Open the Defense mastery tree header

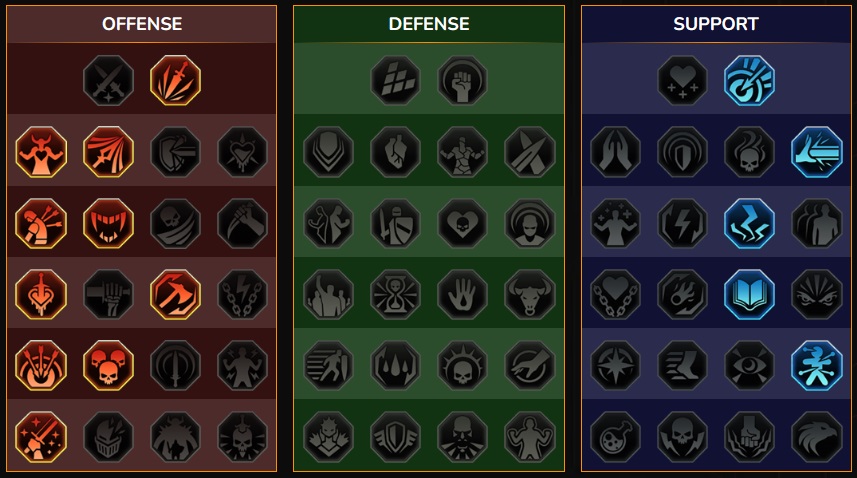pos(429,24)
